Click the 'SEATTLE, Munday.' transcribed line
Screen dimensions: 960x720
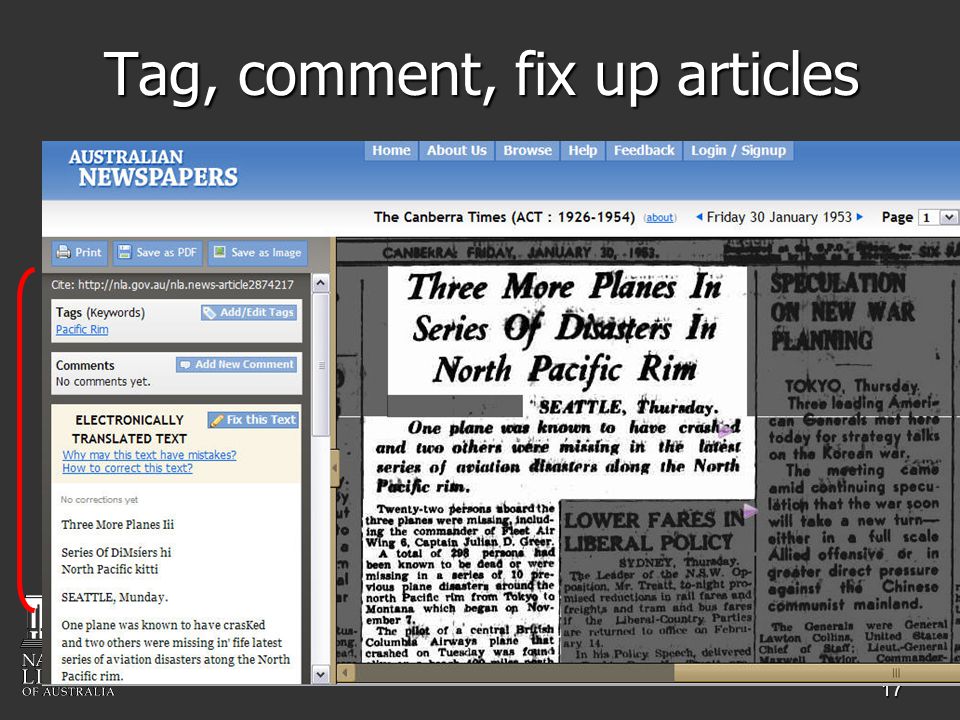pos(114,598)
